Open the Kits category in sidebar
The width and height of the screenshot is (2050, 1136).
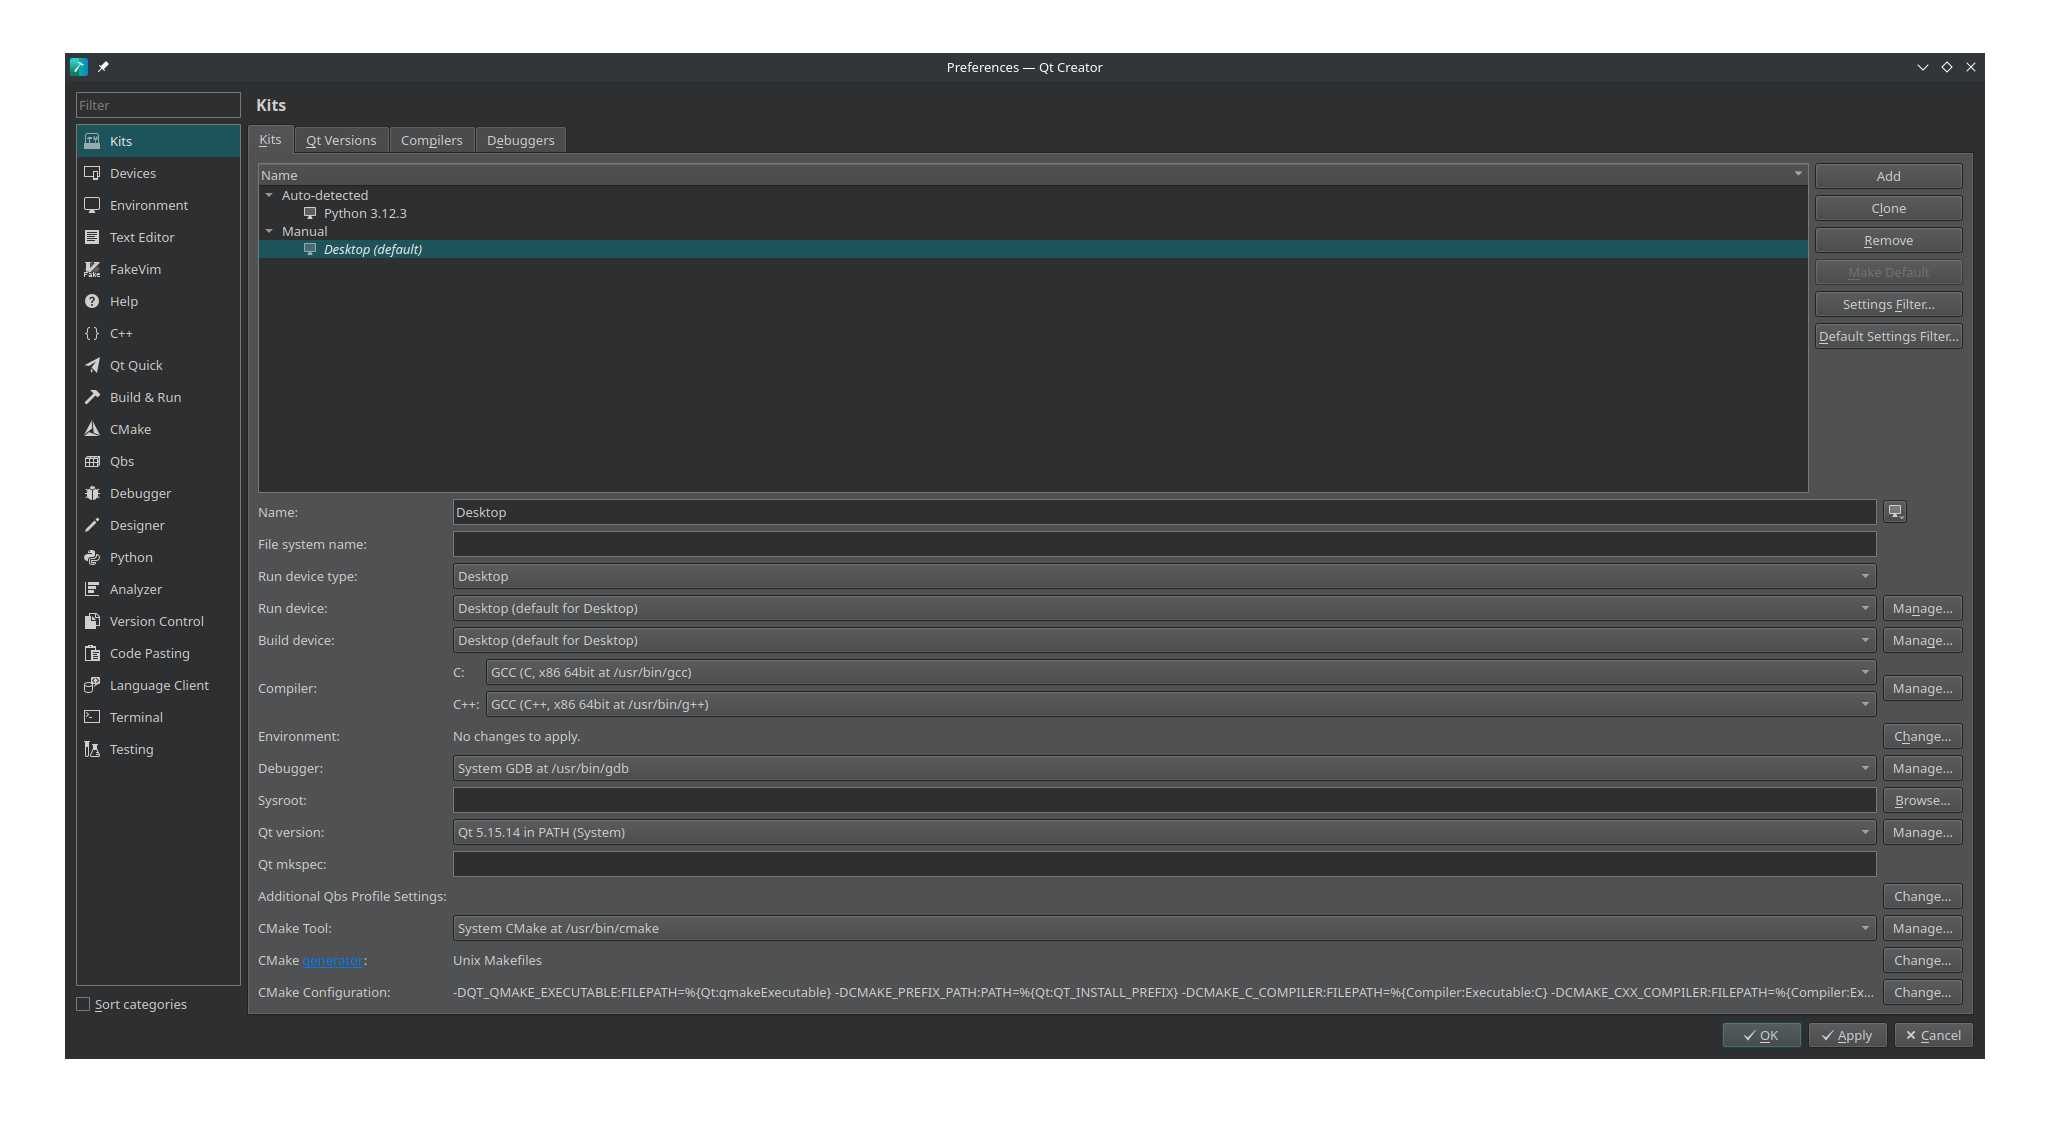click(158, 141)
